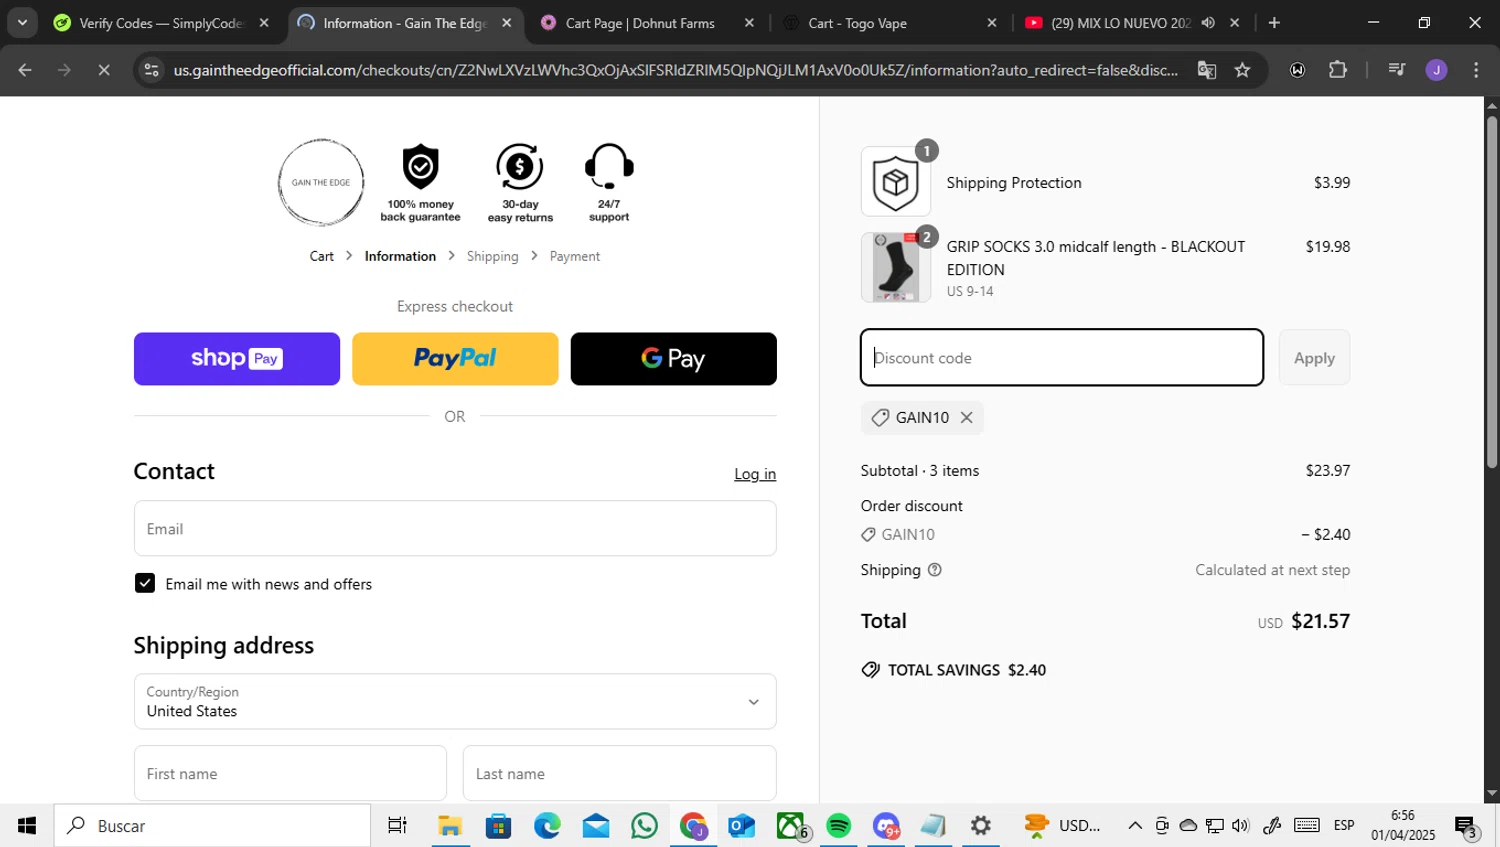Viewport: 1500px width, 847px height.
Task: Open the site information icon in address bar
Action: coord(151,70)
